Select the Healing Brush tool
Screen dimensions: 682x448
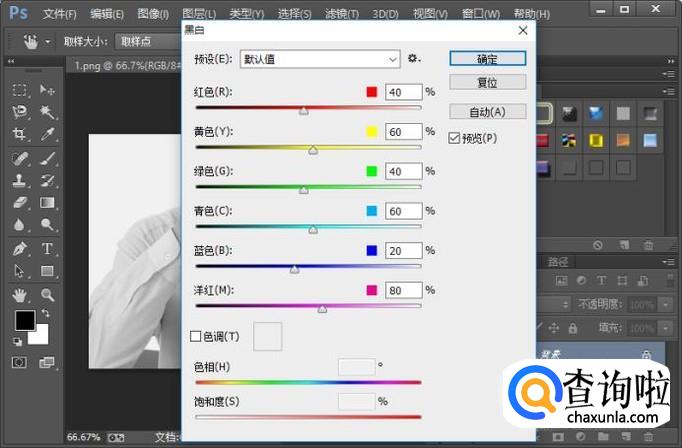(19, 158)
